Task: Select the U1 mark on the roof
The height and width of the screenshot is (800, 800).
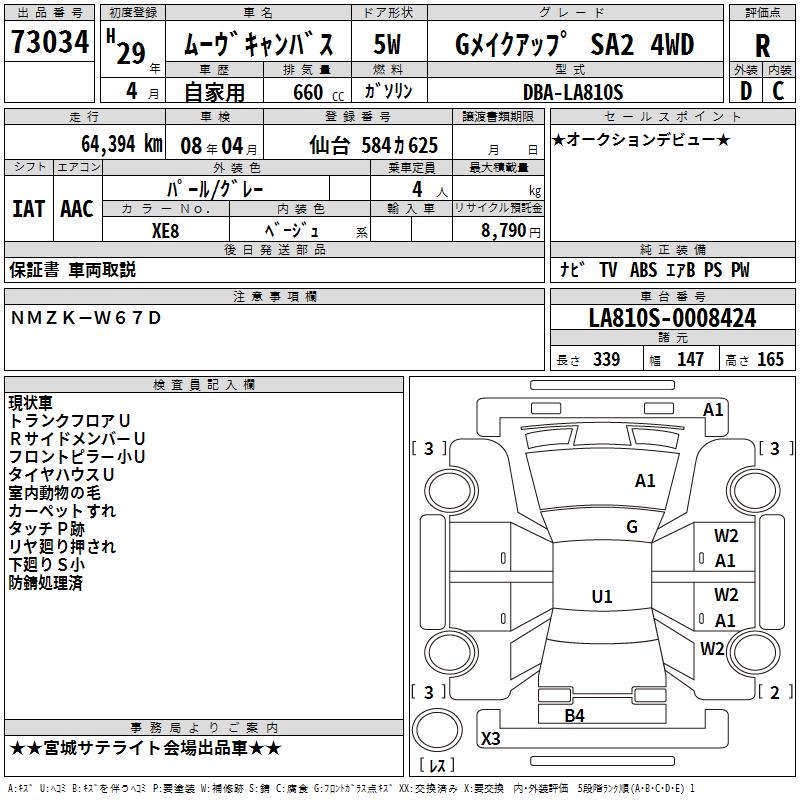Action: pos(602,596)
